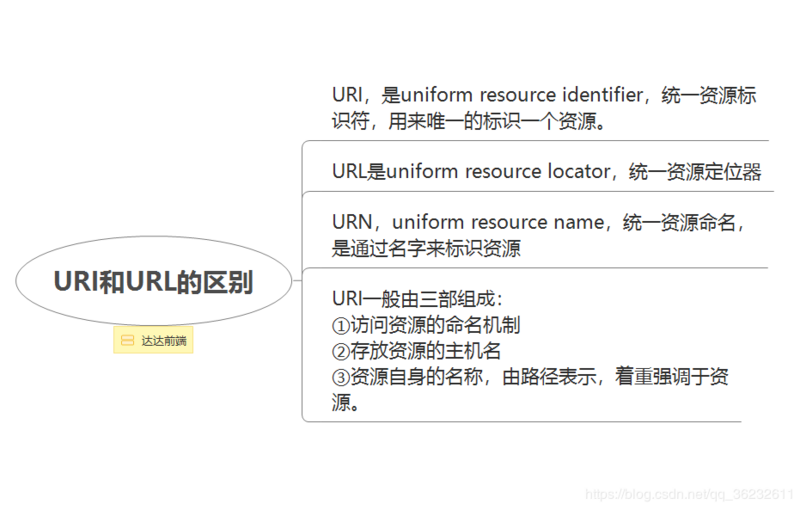
Task: Click the yellow label icon beside 达达前端
Action: [x=127, y=340]
